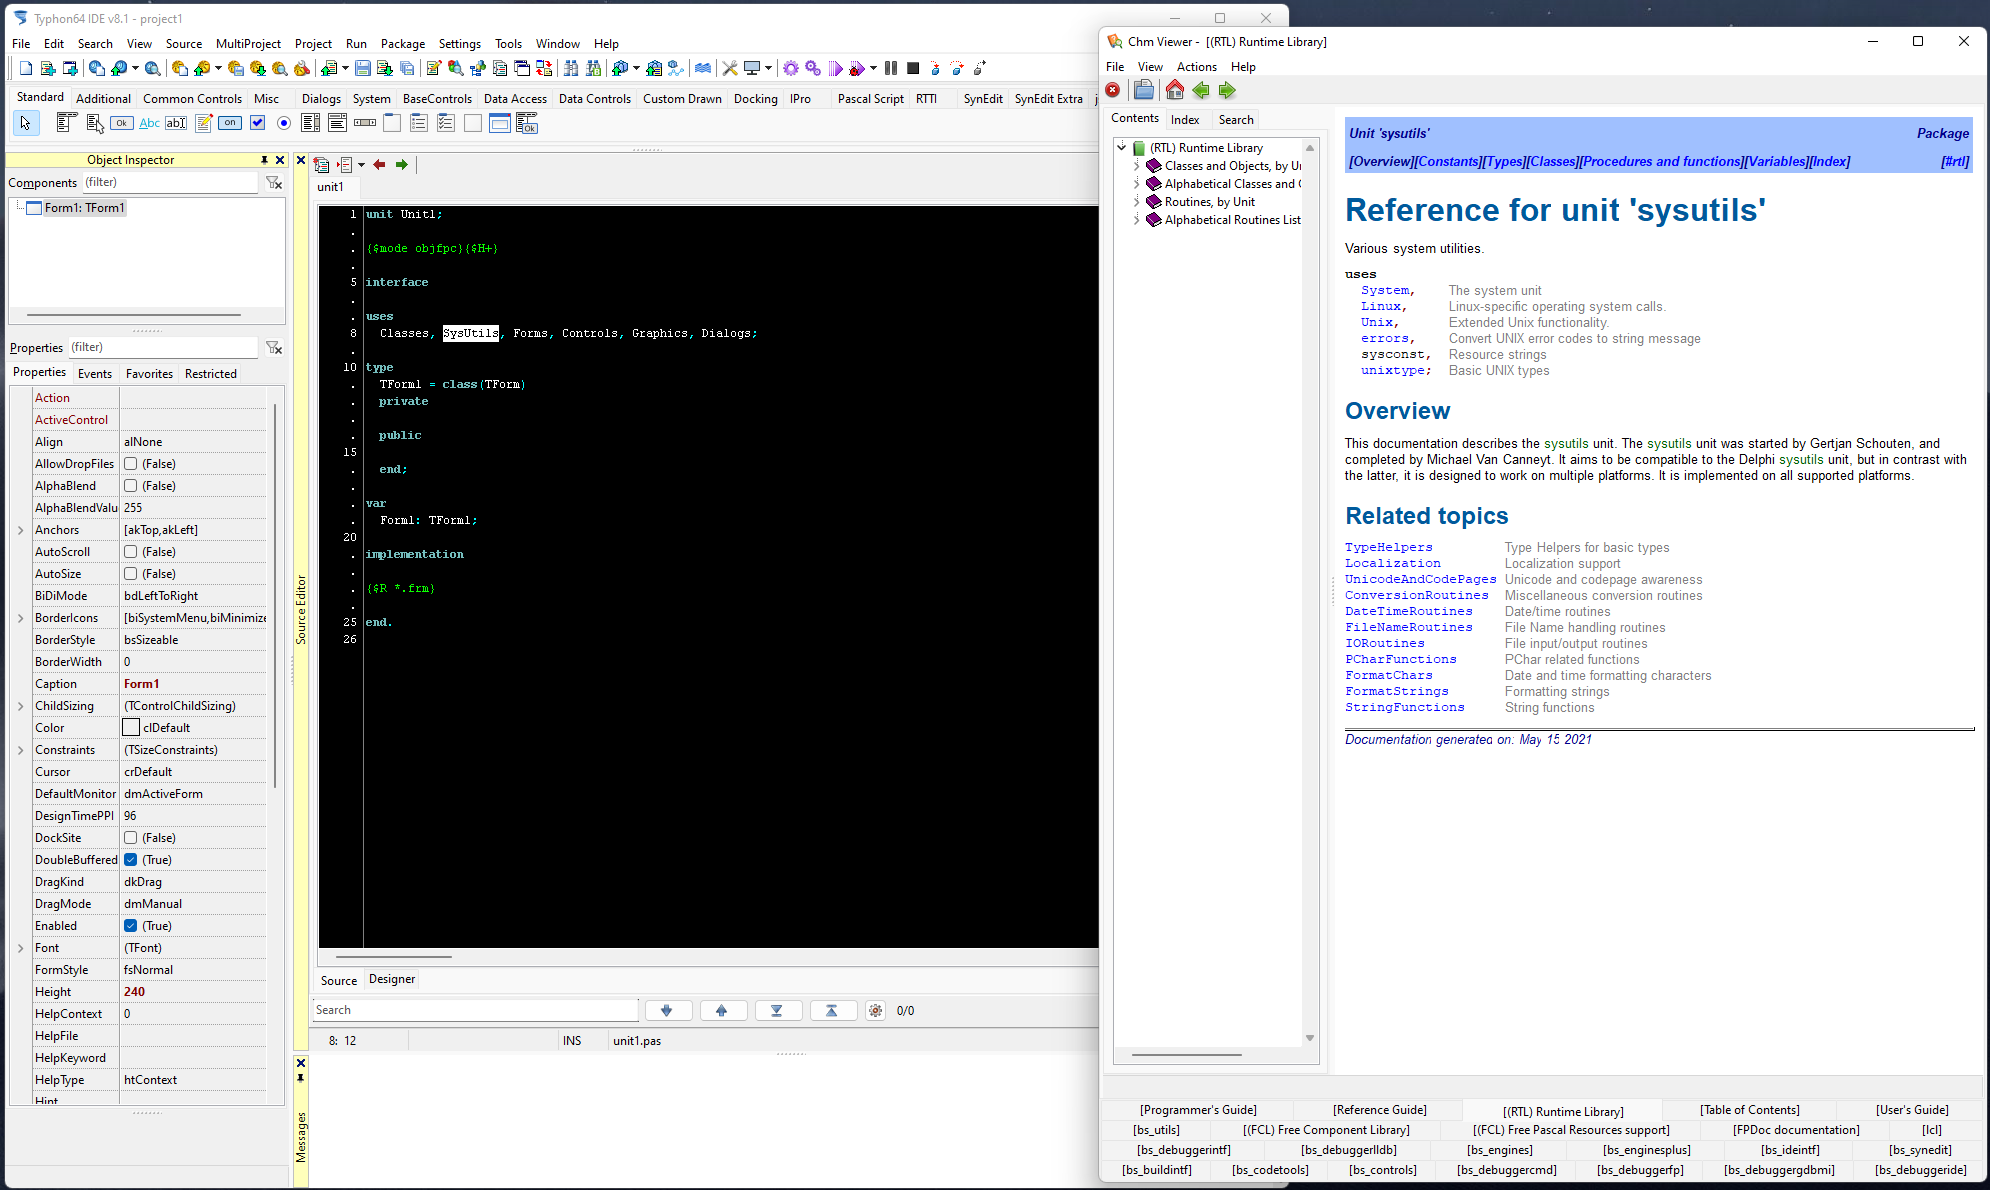
Task: Open the tools wrench-and-screwdriver icon
Action: [730, 68]
